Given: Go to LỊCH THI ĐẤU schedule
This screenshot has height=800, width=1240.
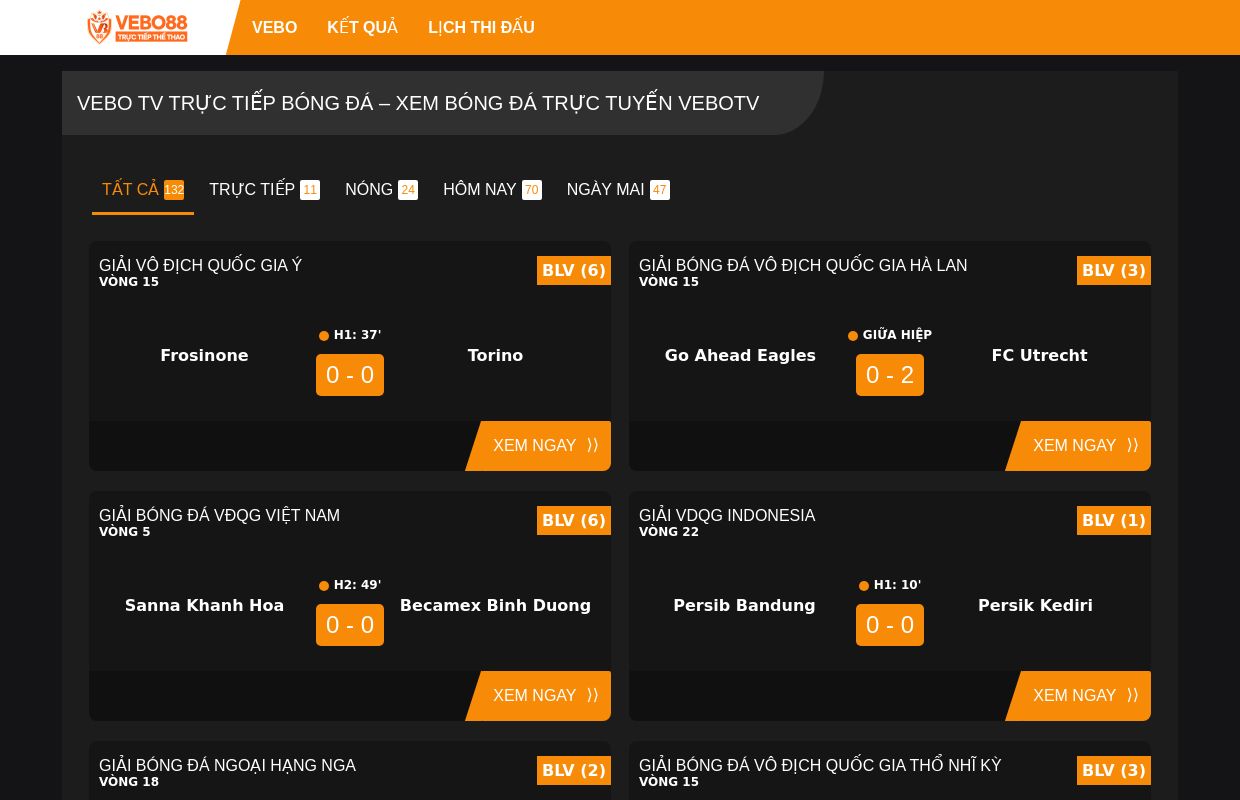Looking at the screenshot, I should [481, 28].
